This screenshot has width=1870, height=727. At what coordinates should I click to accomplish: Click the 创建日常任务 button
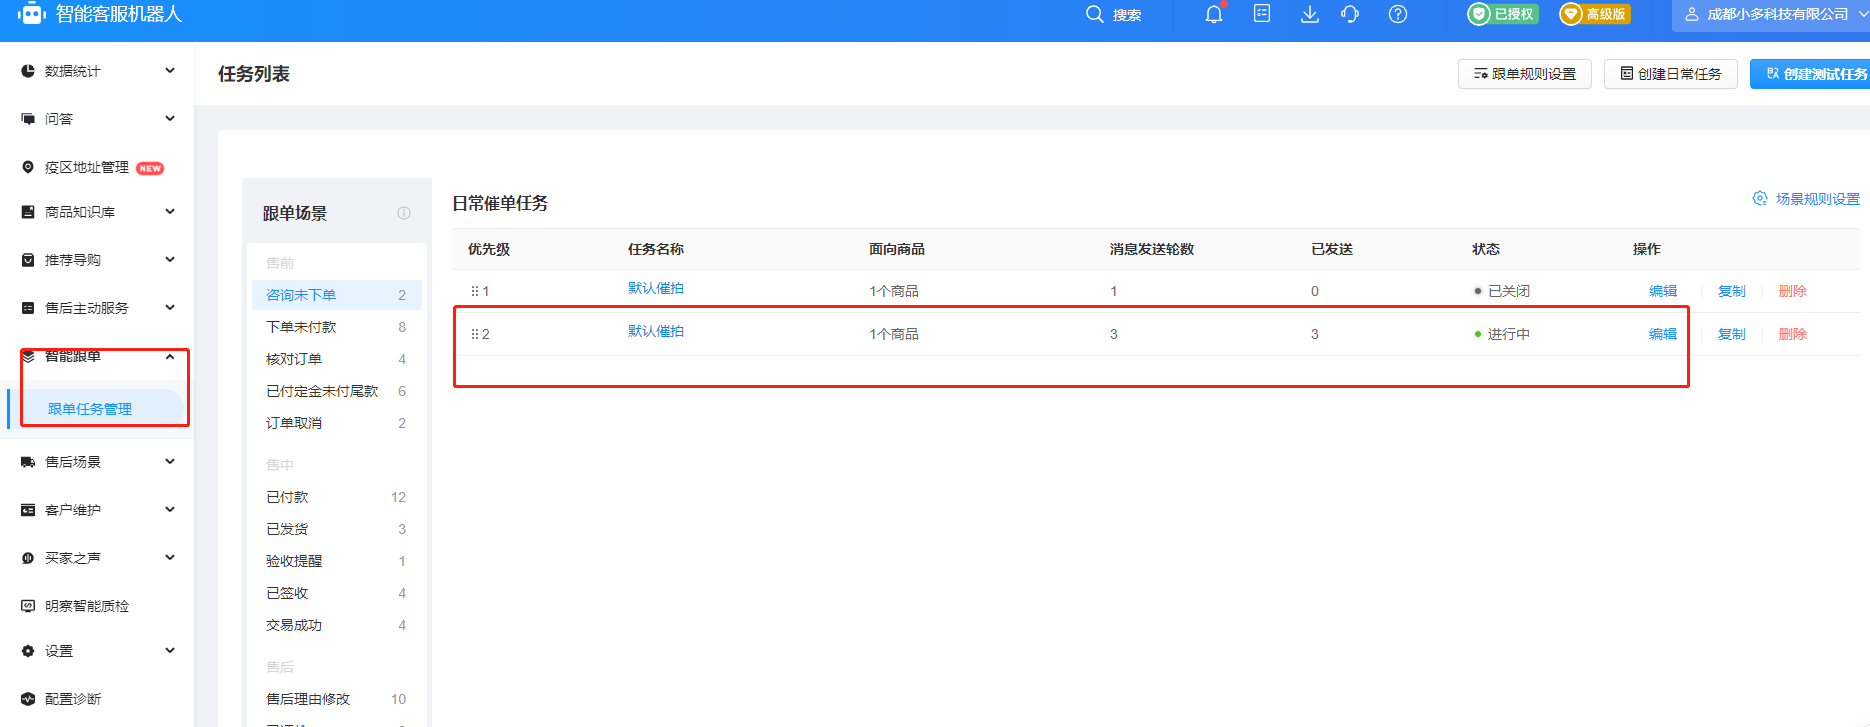click(x=1671, y=74)
